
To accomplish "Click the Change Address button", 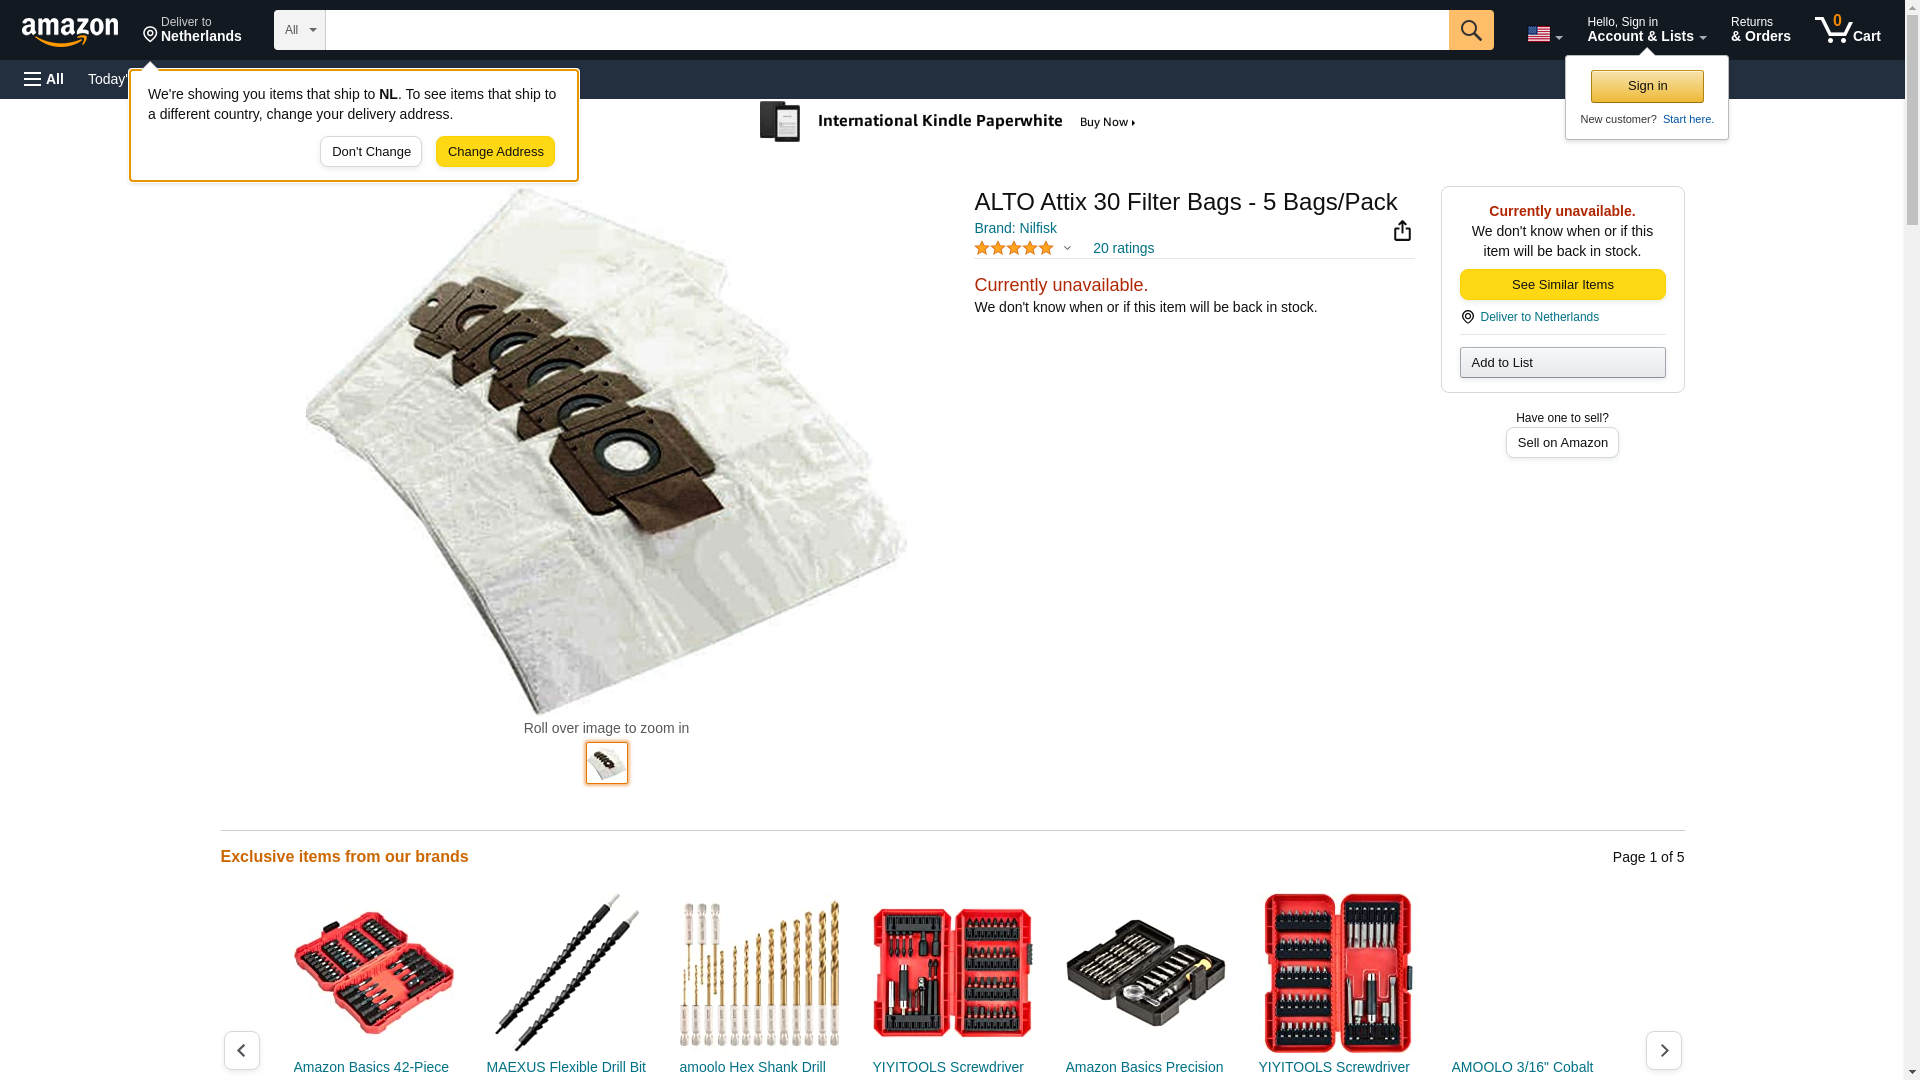I will click(495, 152).
